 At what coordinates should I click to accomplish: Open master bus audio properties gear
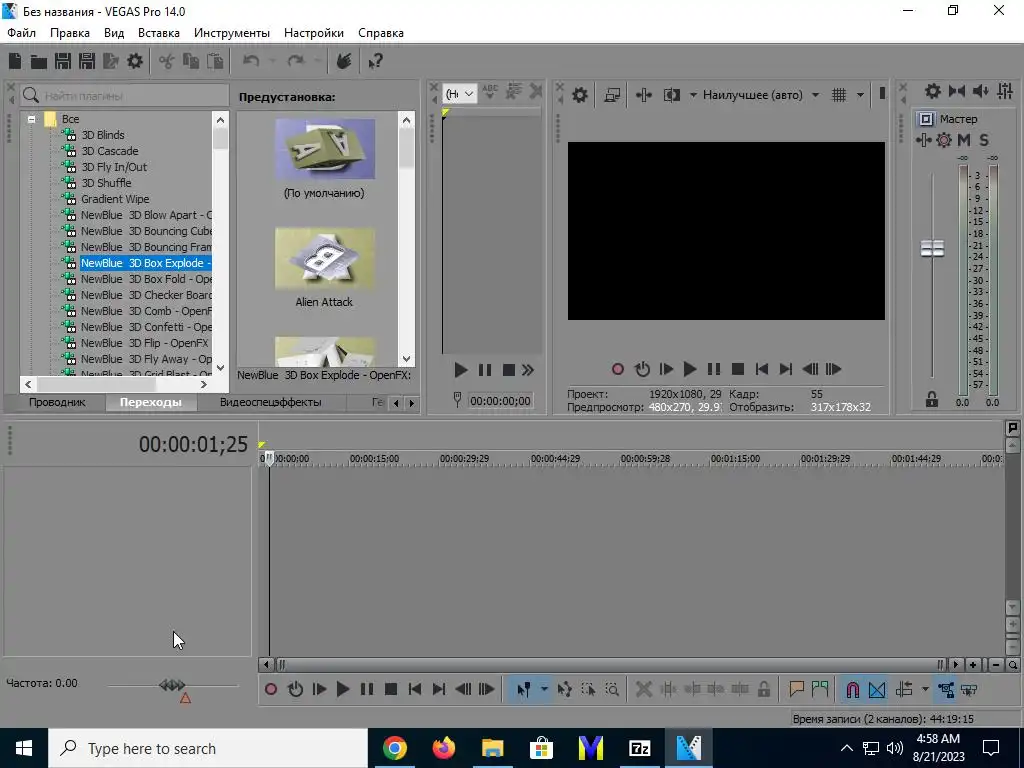[933, 91]
